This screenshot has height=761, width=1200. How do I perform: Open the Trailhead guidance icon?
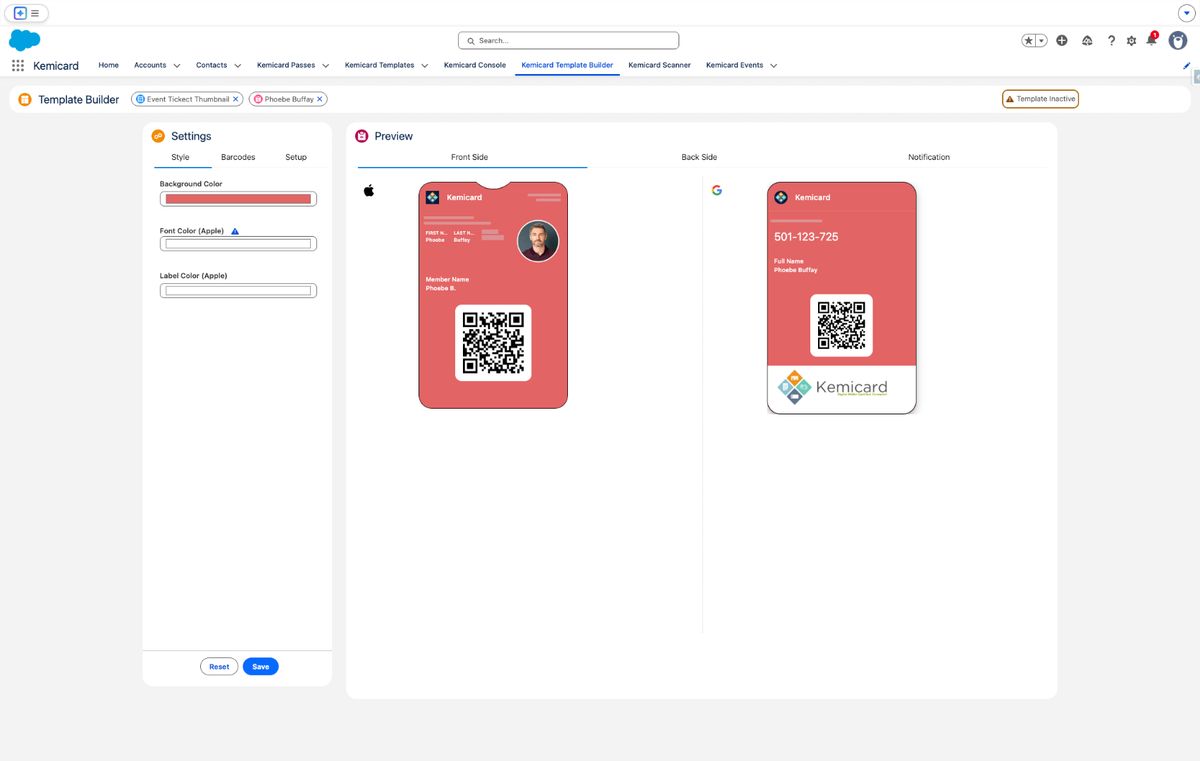click(1087, 40)
